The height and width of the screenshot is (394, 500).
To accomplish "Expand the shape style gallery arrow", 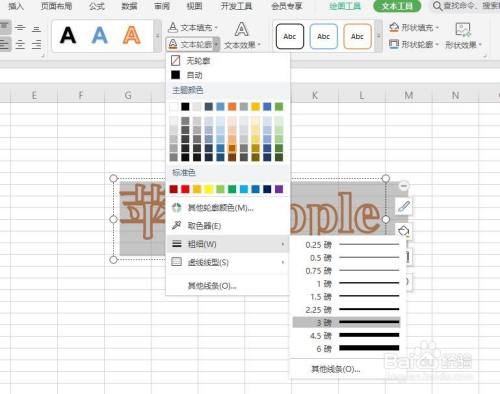I will pos(379,36).
